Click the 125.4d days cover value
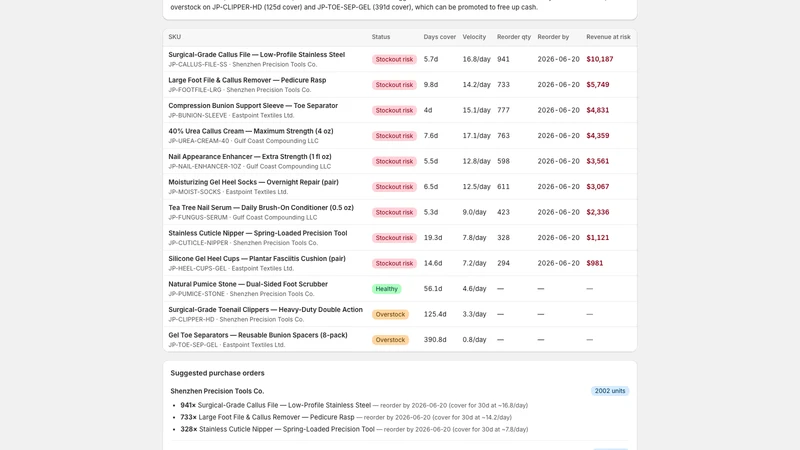Viewport: 800px width, 450px height. [x=435, y=314]
